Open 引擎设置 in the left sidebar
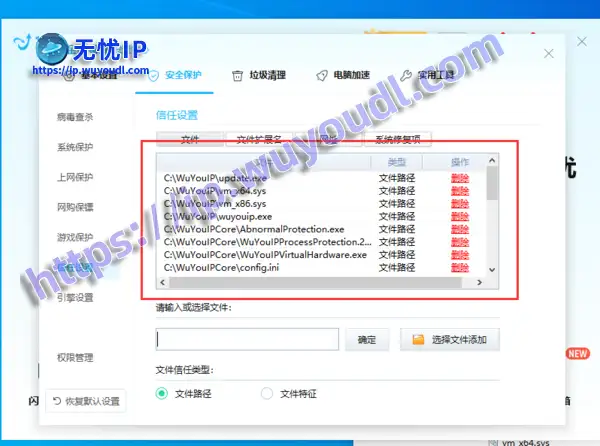Viewport: 600px width, 446px height. [75, 297]
